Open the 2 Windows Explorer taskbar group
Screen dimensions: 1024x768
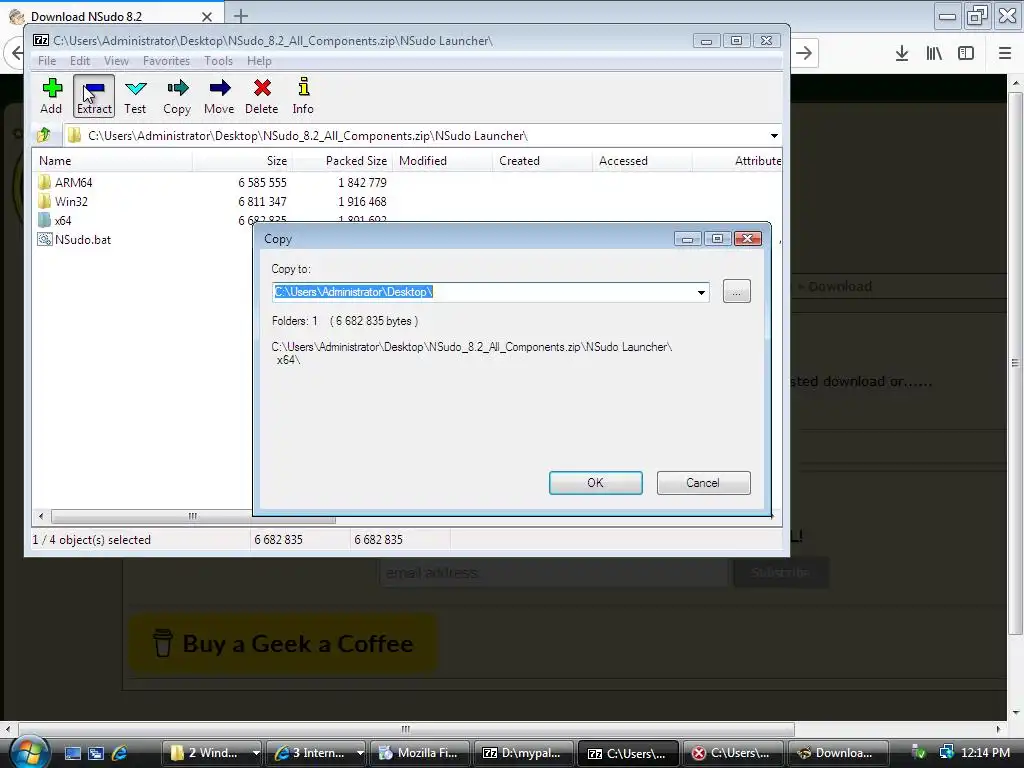click(212, 753)
